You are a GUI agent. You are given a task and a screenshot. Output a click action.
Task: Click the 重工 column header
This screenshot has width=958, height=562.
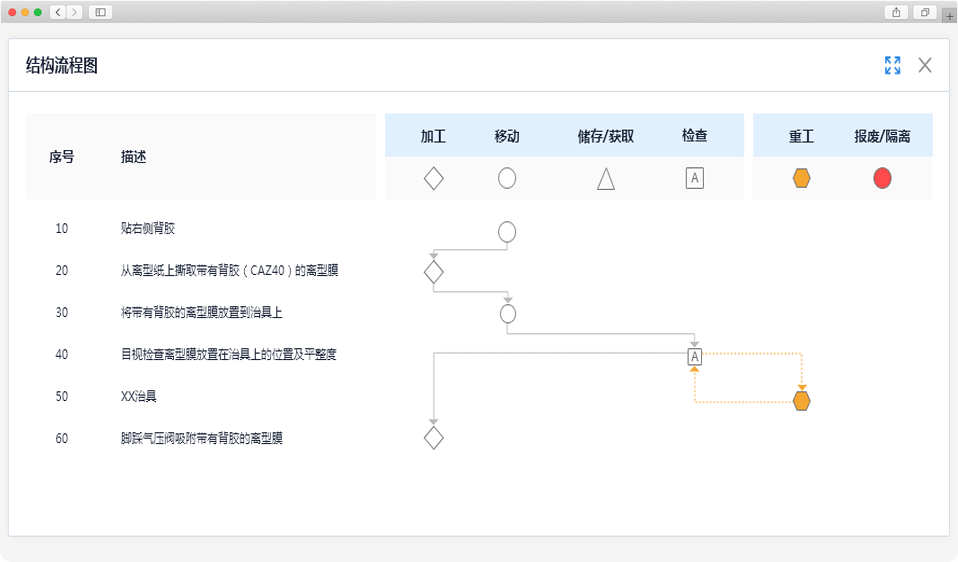pyautogui.click(x=802, y=136)
